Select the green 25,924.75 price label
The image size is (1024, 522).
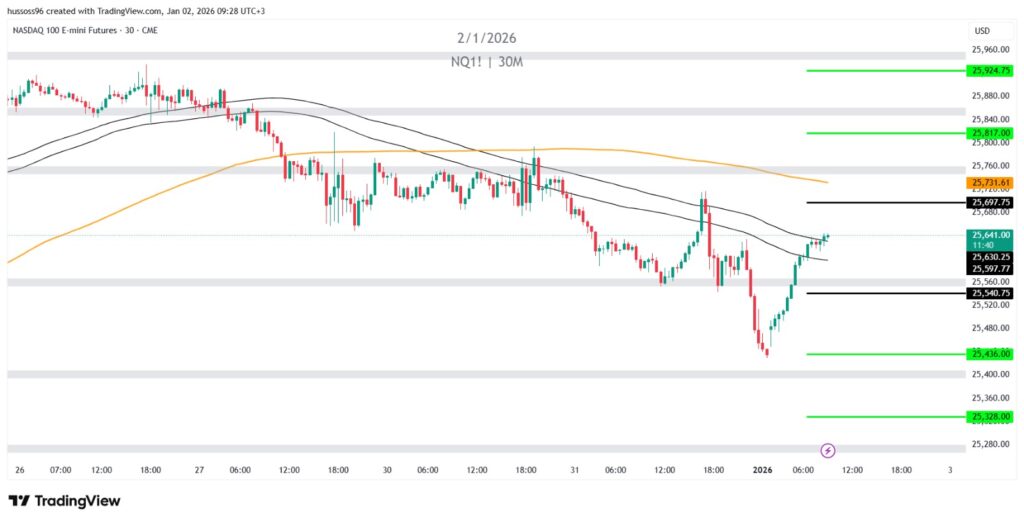click(x=990, y=71)
